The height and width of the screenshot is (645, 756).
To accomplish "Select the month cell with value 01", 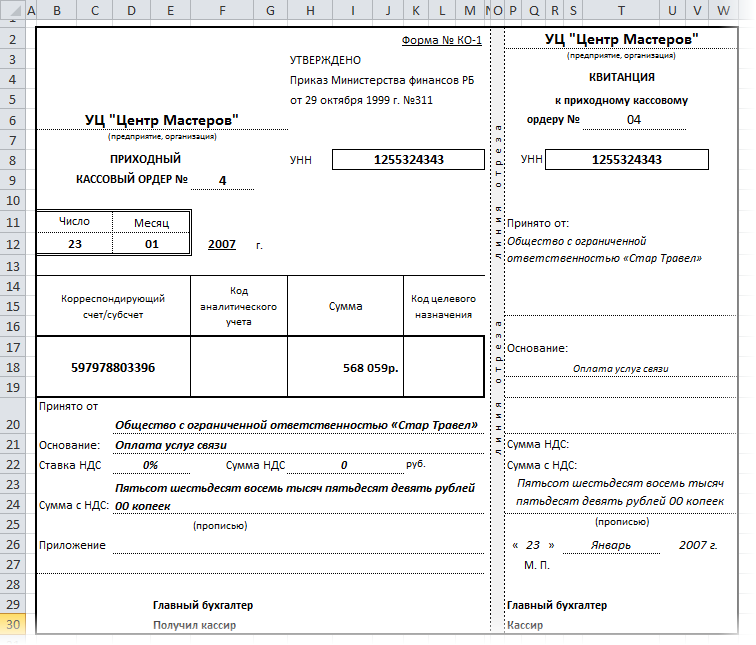I will pos(151,244).
